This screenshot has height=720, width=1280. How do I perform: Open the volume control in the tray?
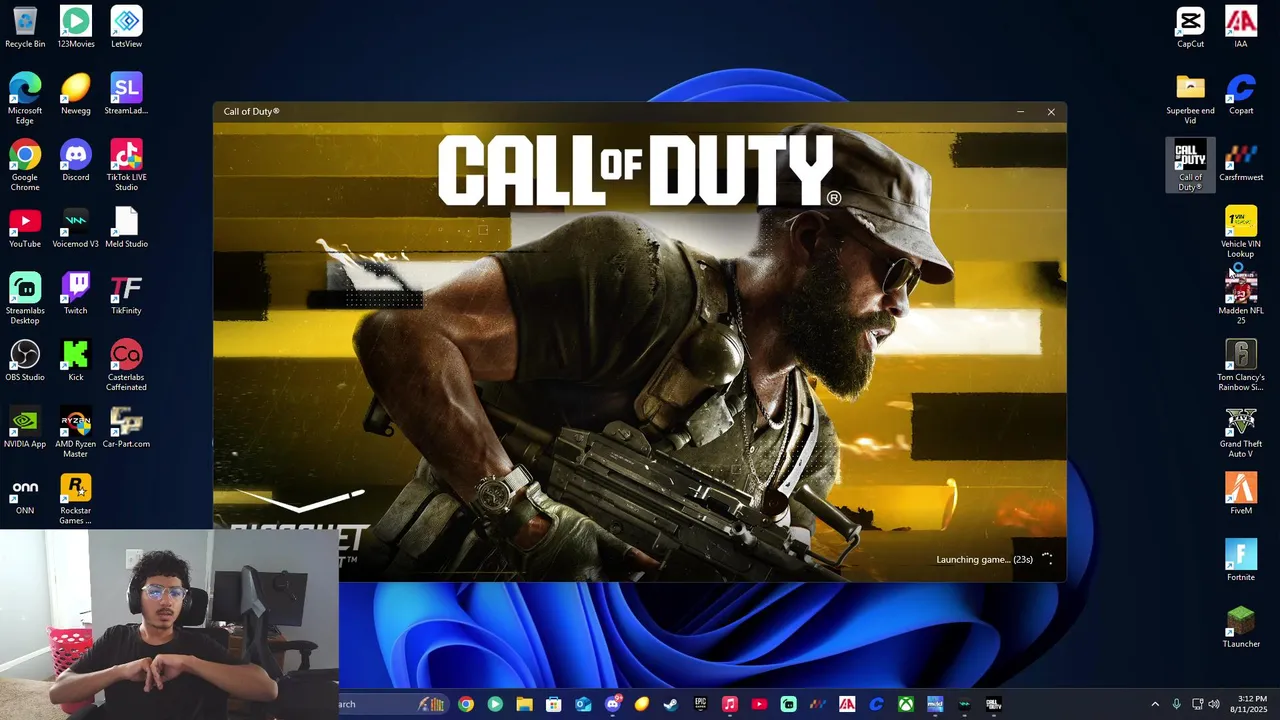(1214, 704)
